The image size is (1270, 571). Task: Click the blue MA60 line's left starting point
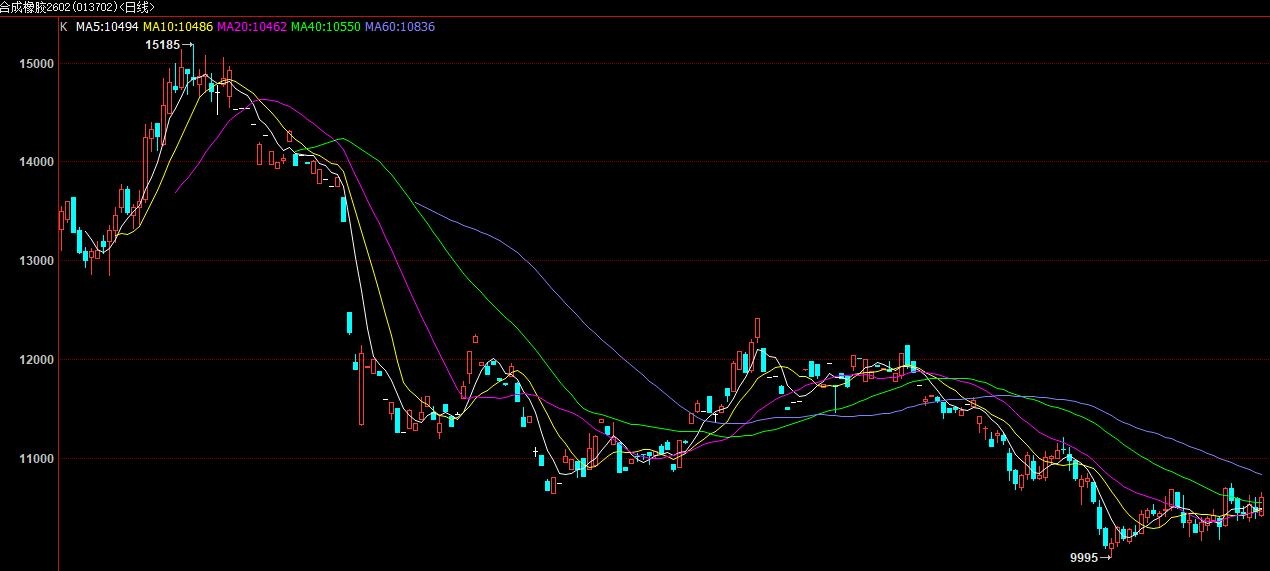point(415,202)
